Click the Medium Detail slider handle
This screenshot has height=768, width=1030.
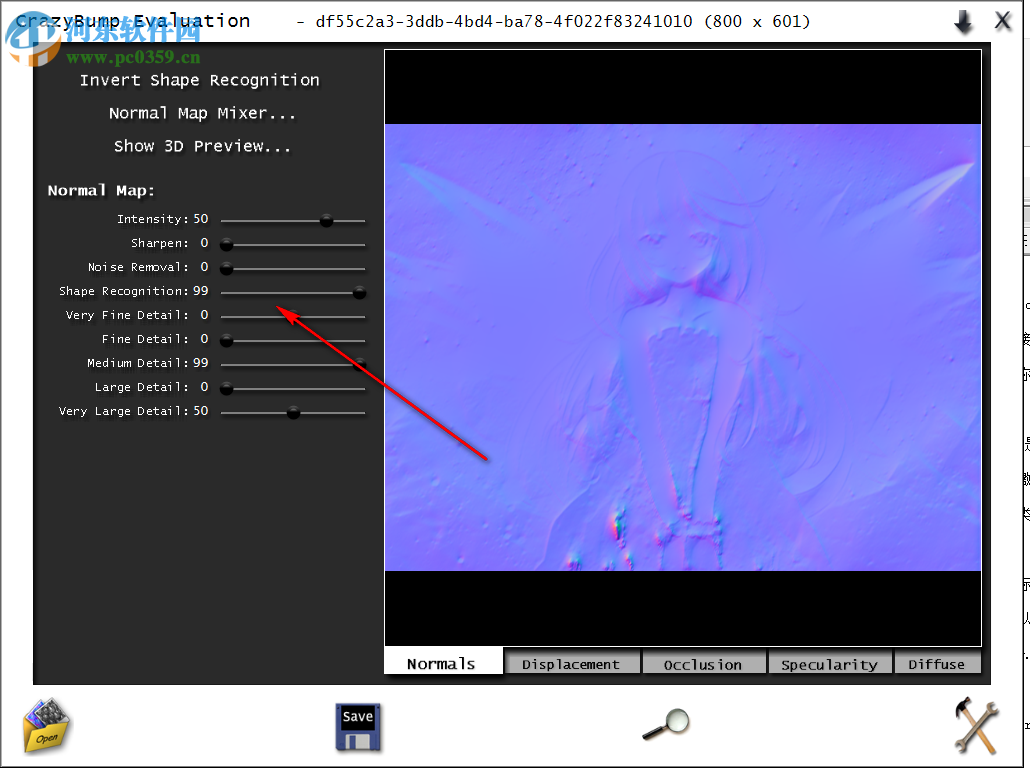click(359, 365)
